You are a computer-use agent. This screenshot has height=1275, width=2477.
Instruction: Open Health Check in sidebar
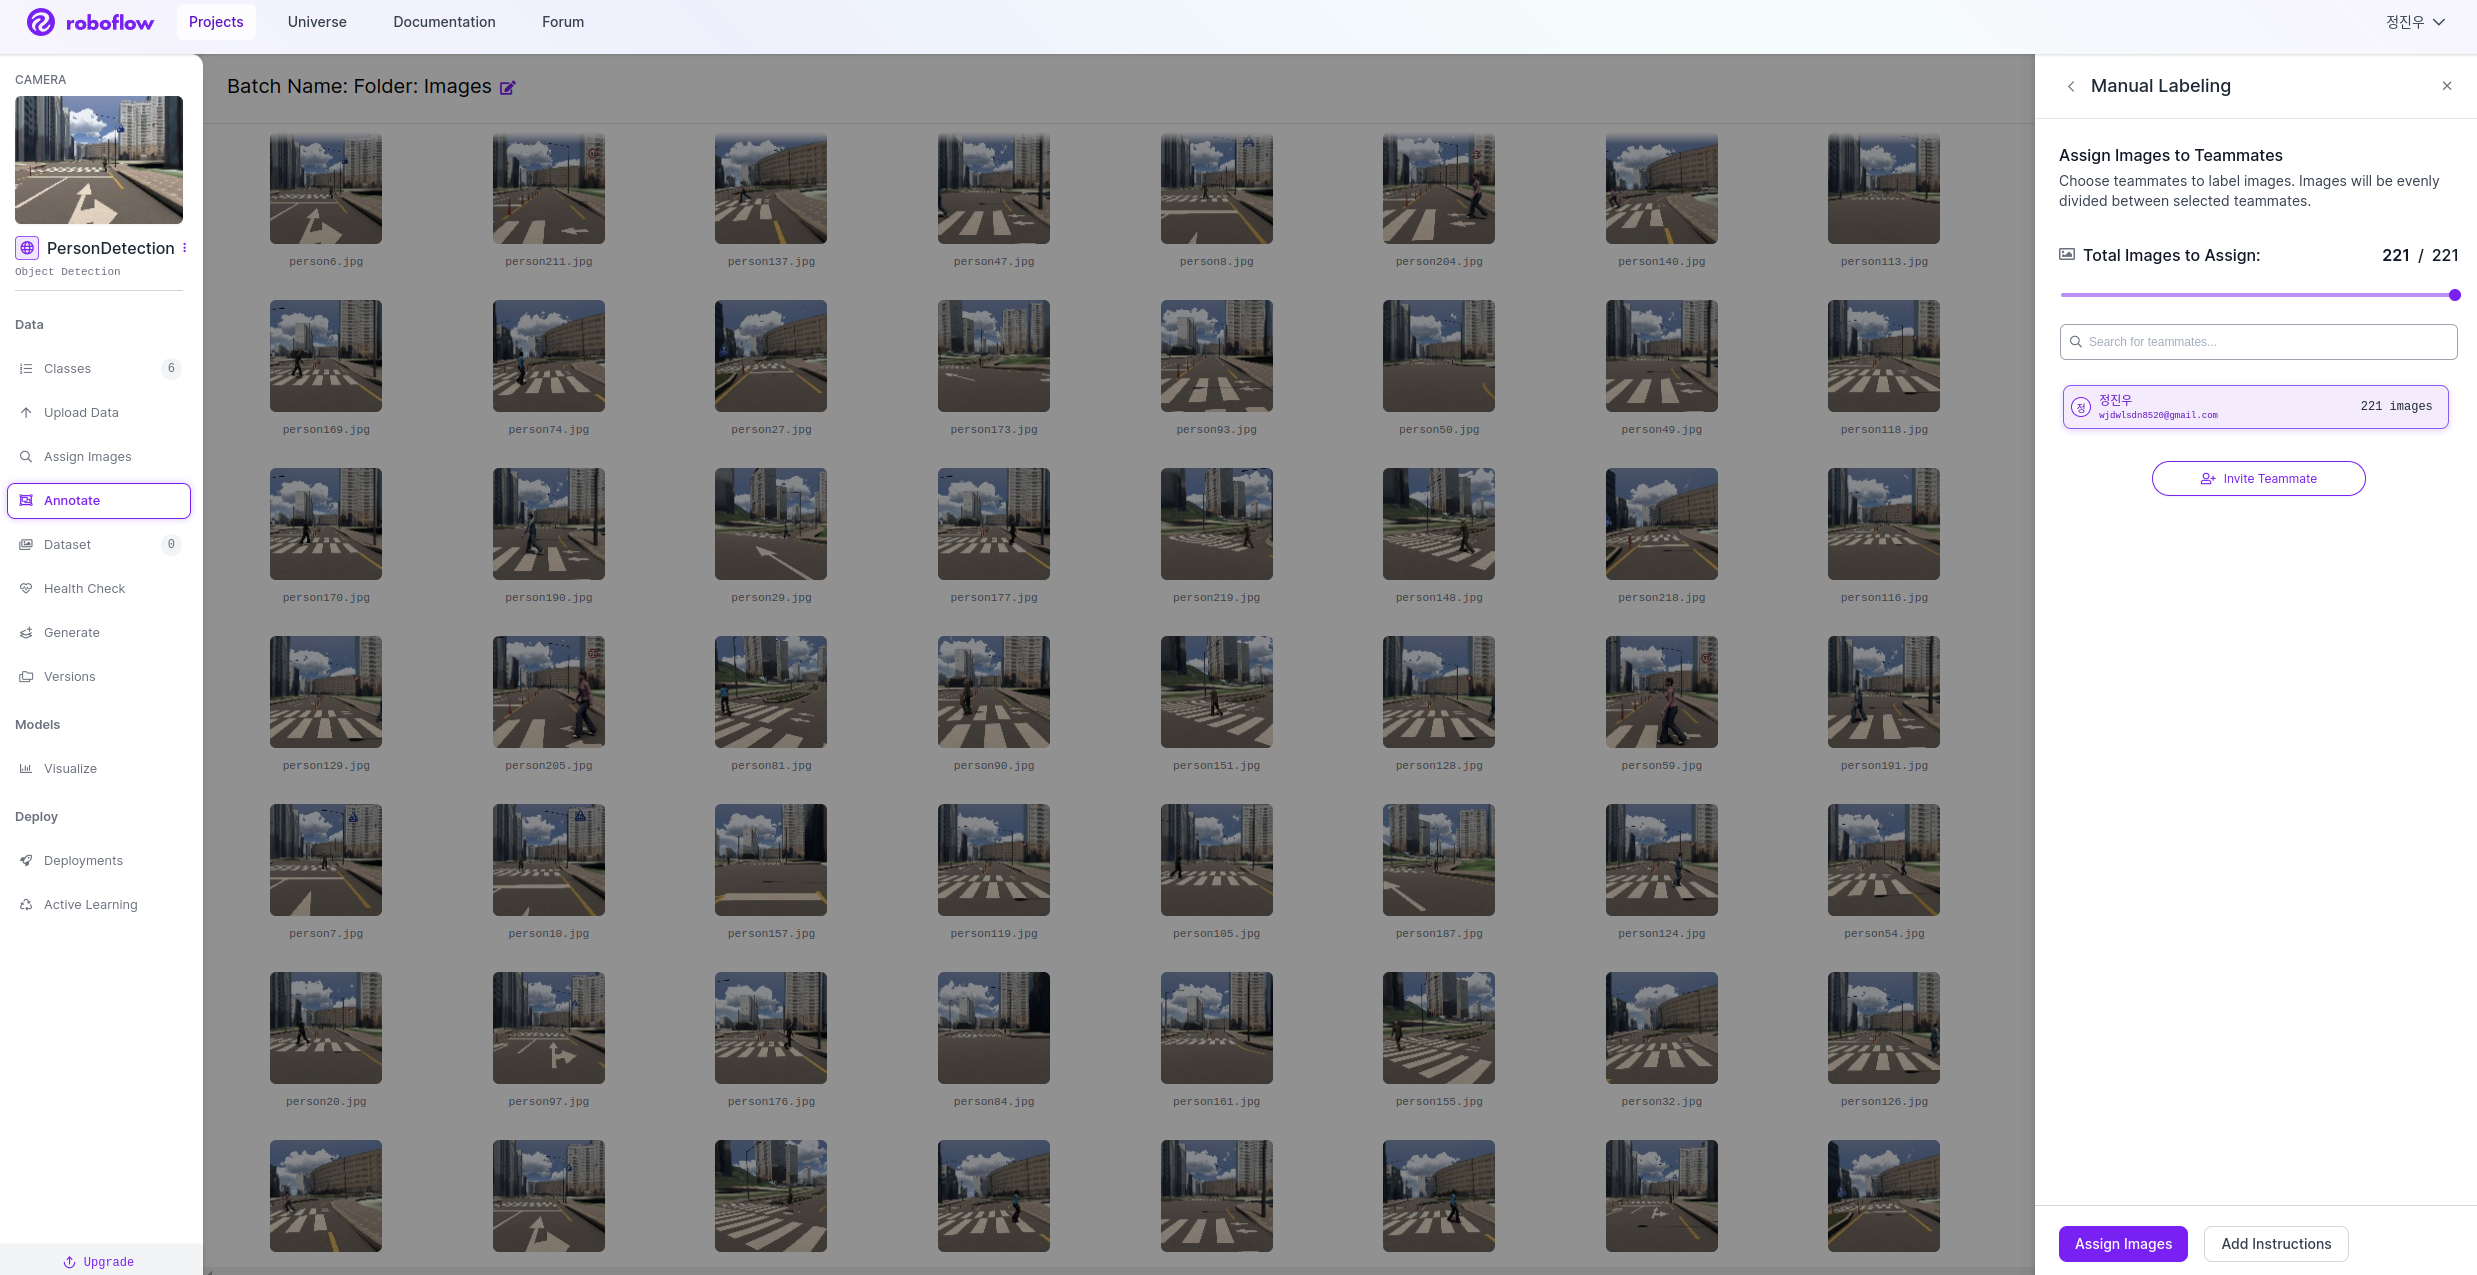84,588
